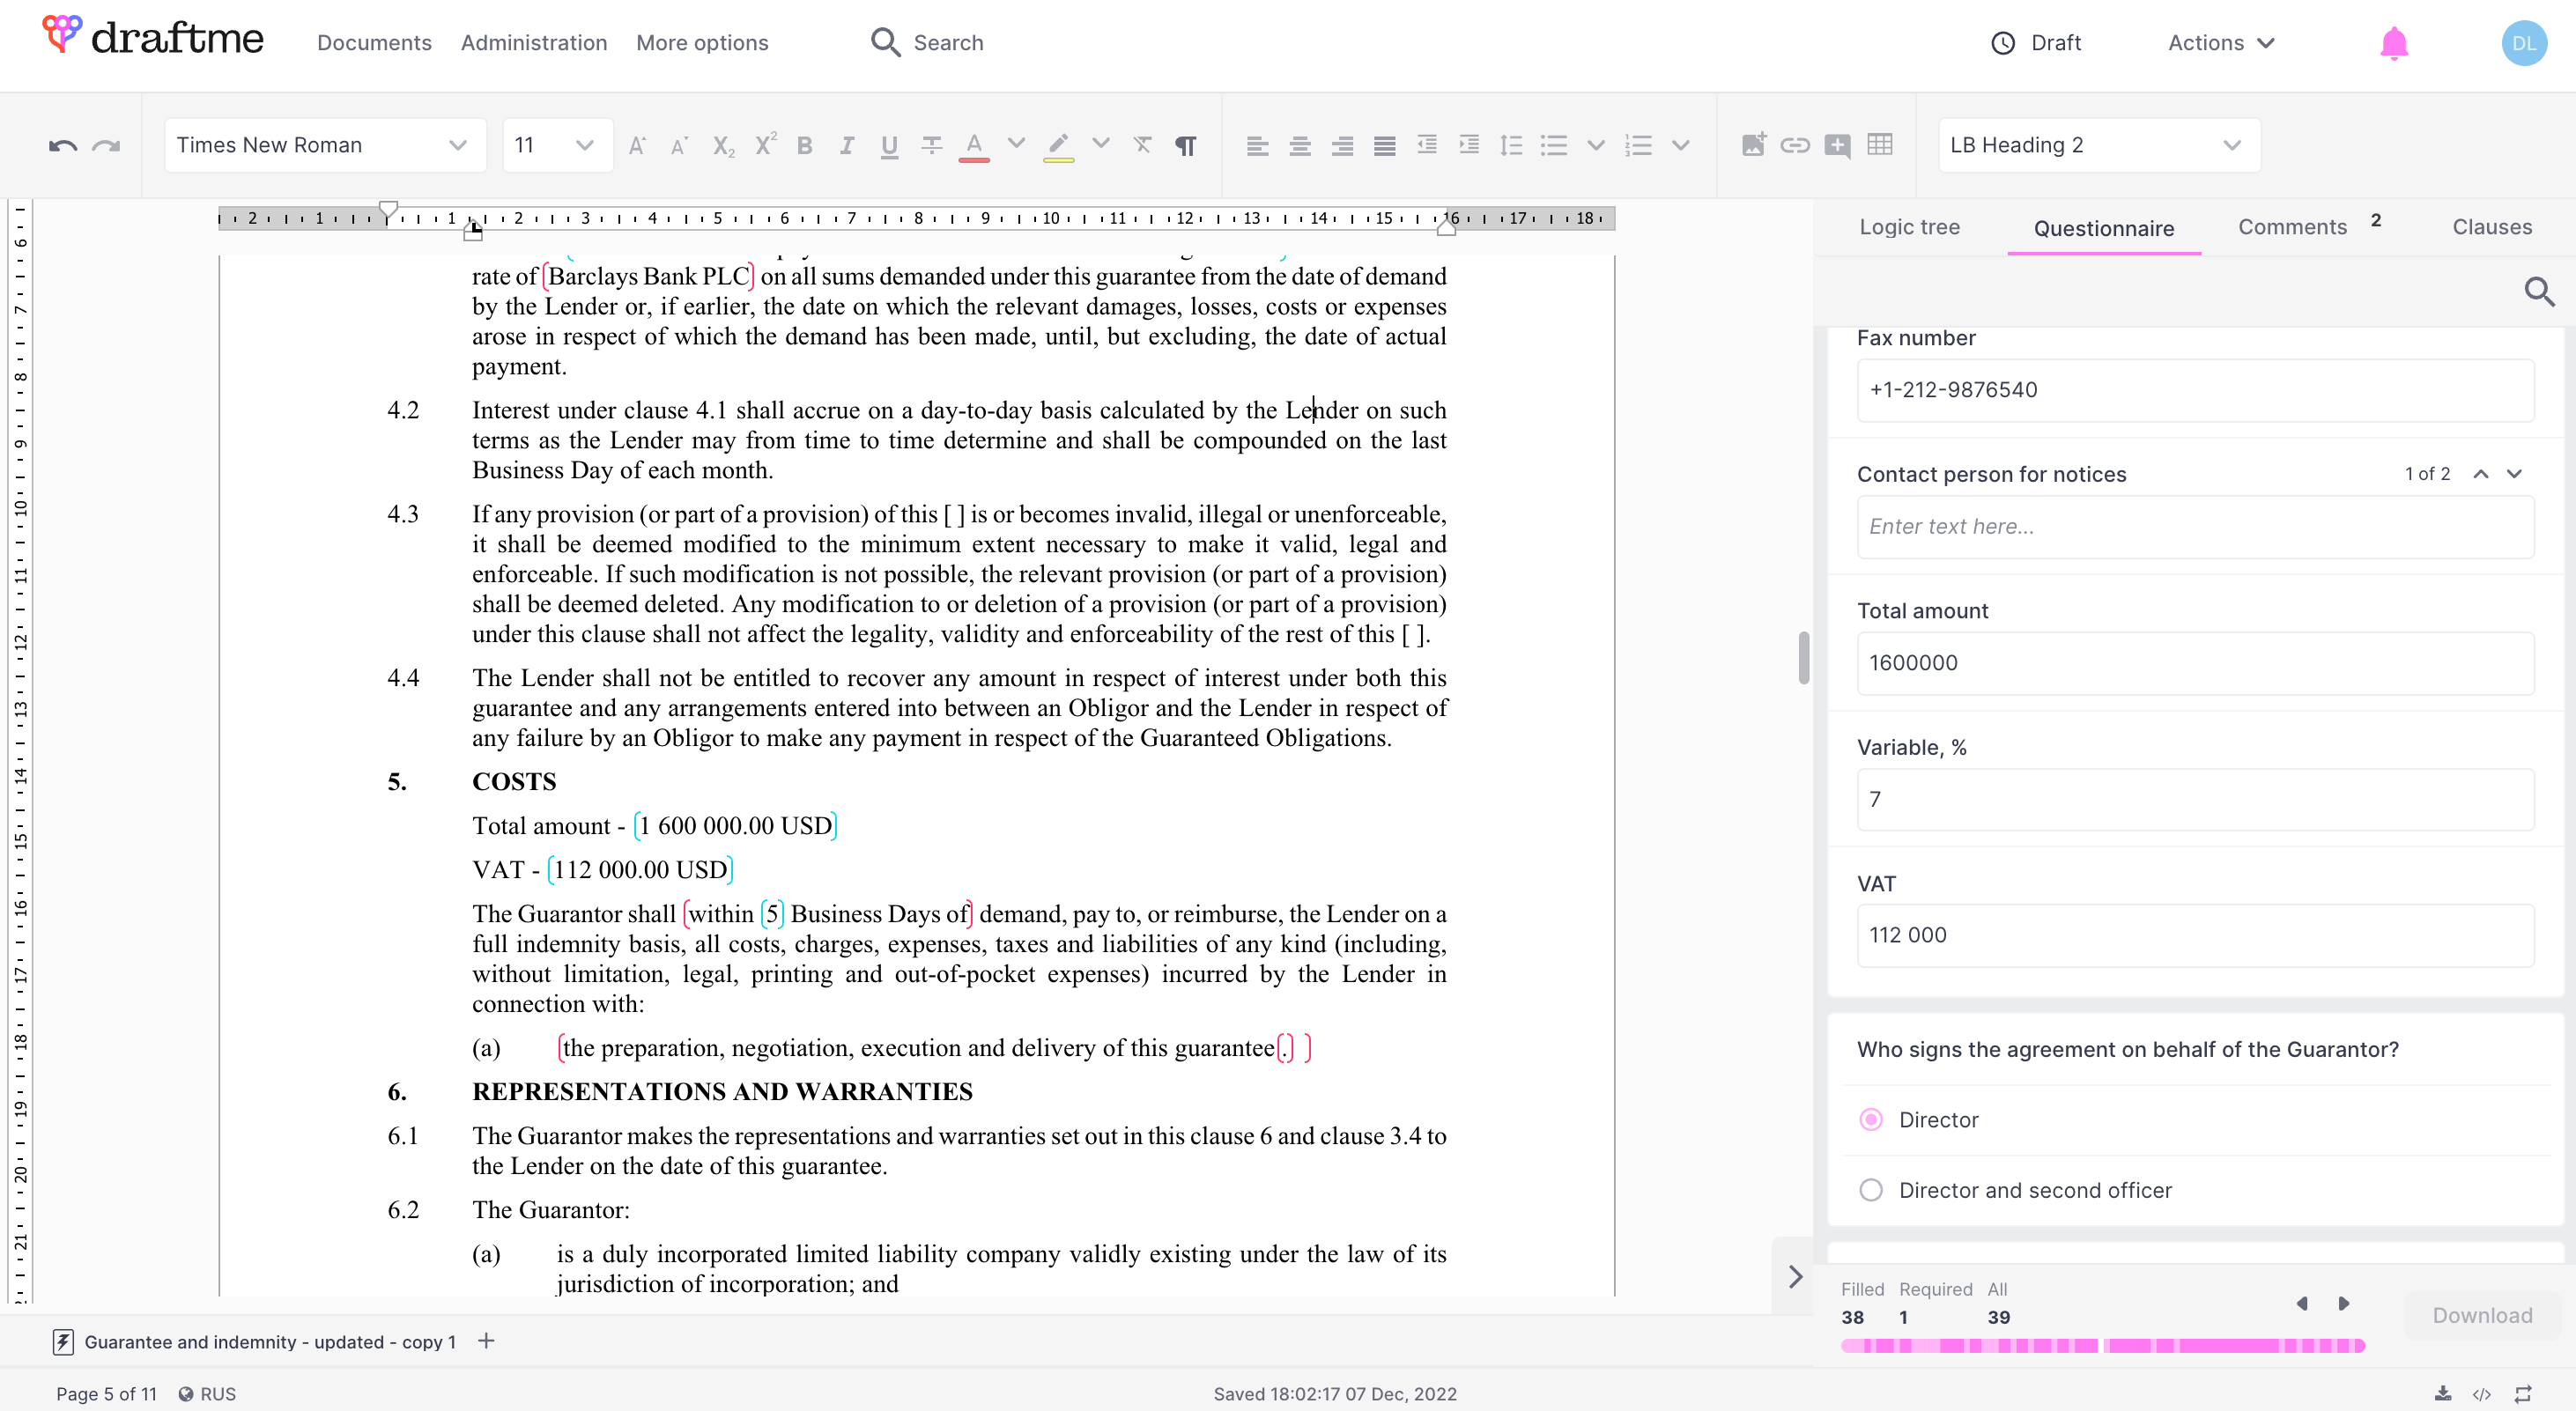Click the Contact person for notices field
Image resolution: width=2576 pixels, height=1411 pixels.
[2194, 527]
